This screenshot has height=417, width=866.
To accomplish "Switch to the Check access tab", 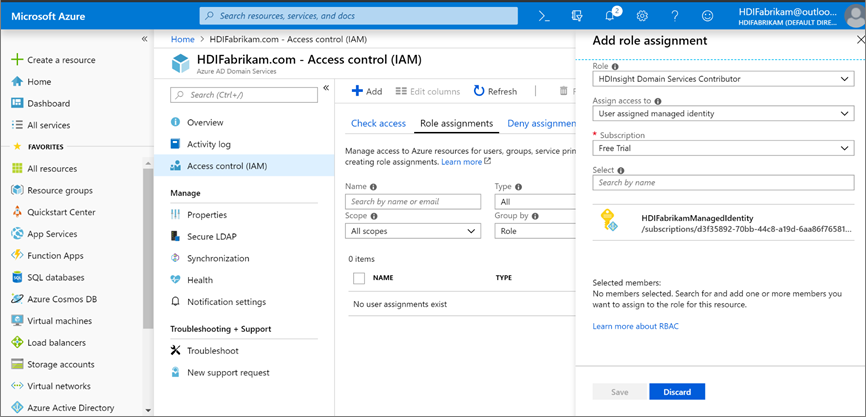I will point(378,123).
